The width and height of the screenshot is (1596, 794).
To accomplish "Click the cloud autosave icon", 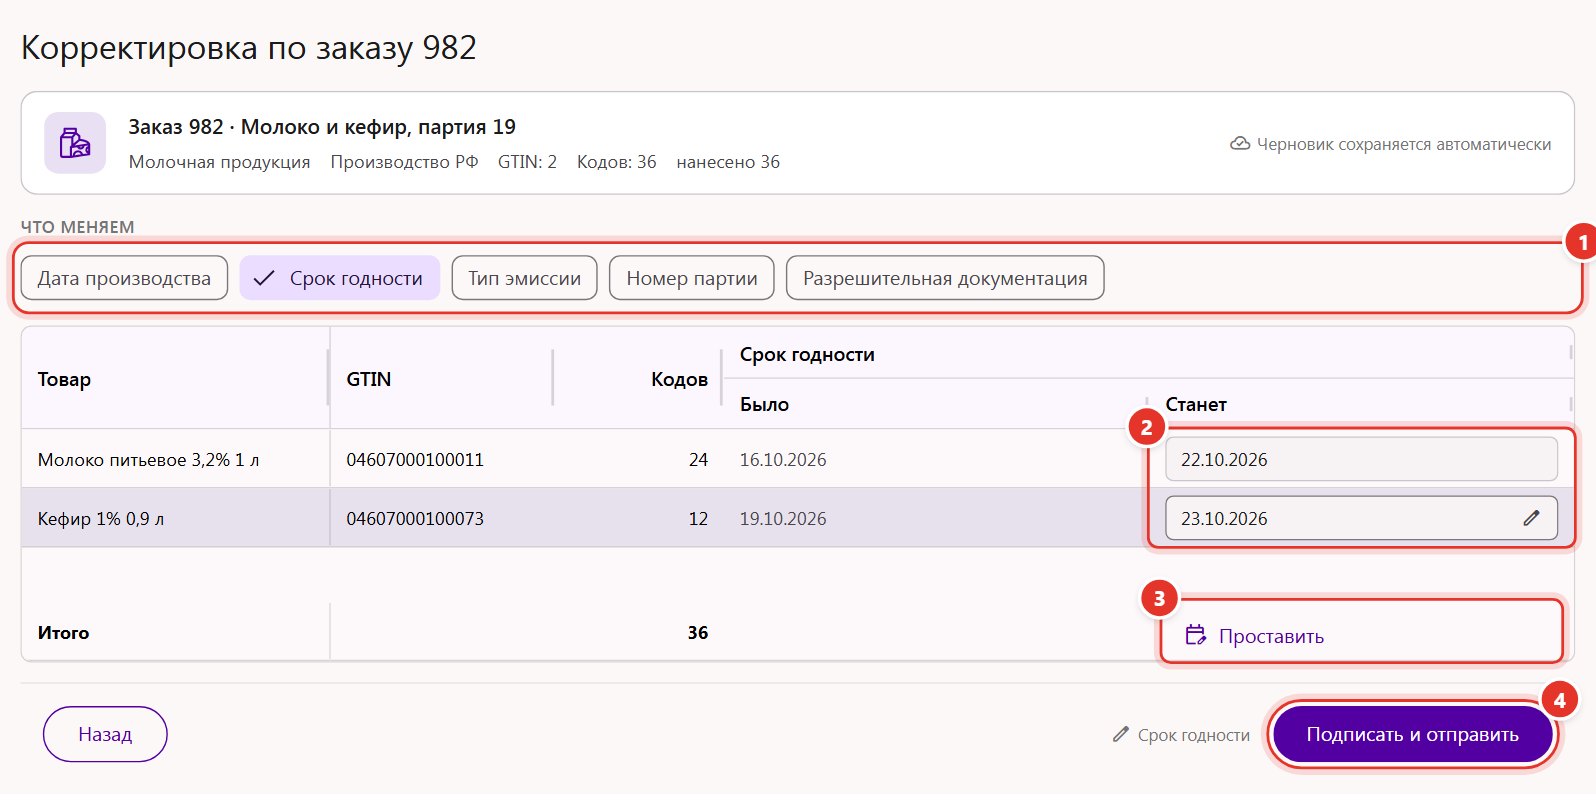I will click(1240, 144).
